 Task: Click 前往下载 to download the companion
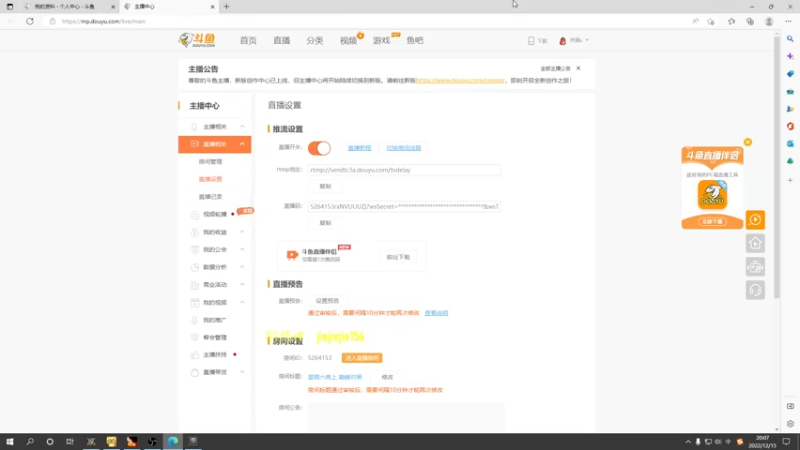(x=398, y=257)
